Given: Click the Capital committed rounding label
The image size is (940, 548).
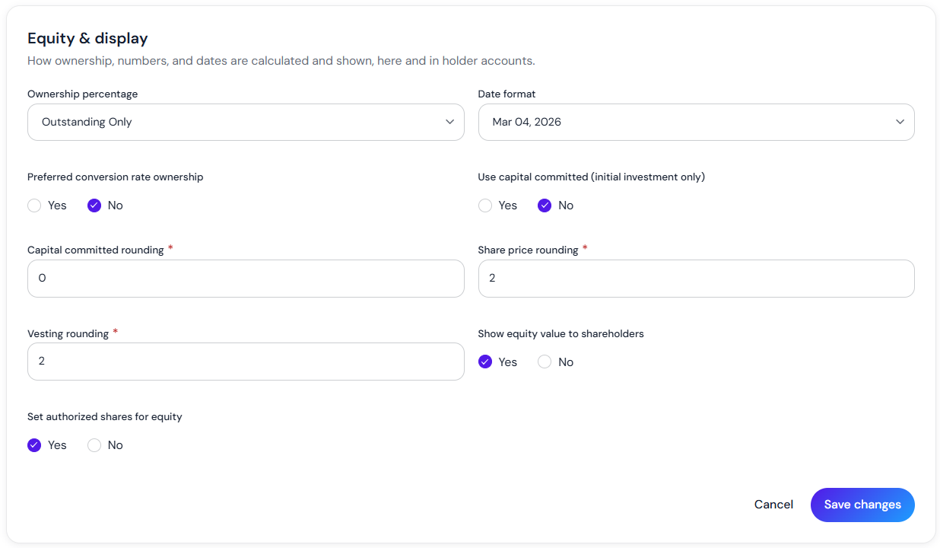Looking at the screenshot, I should click(95, 250).
